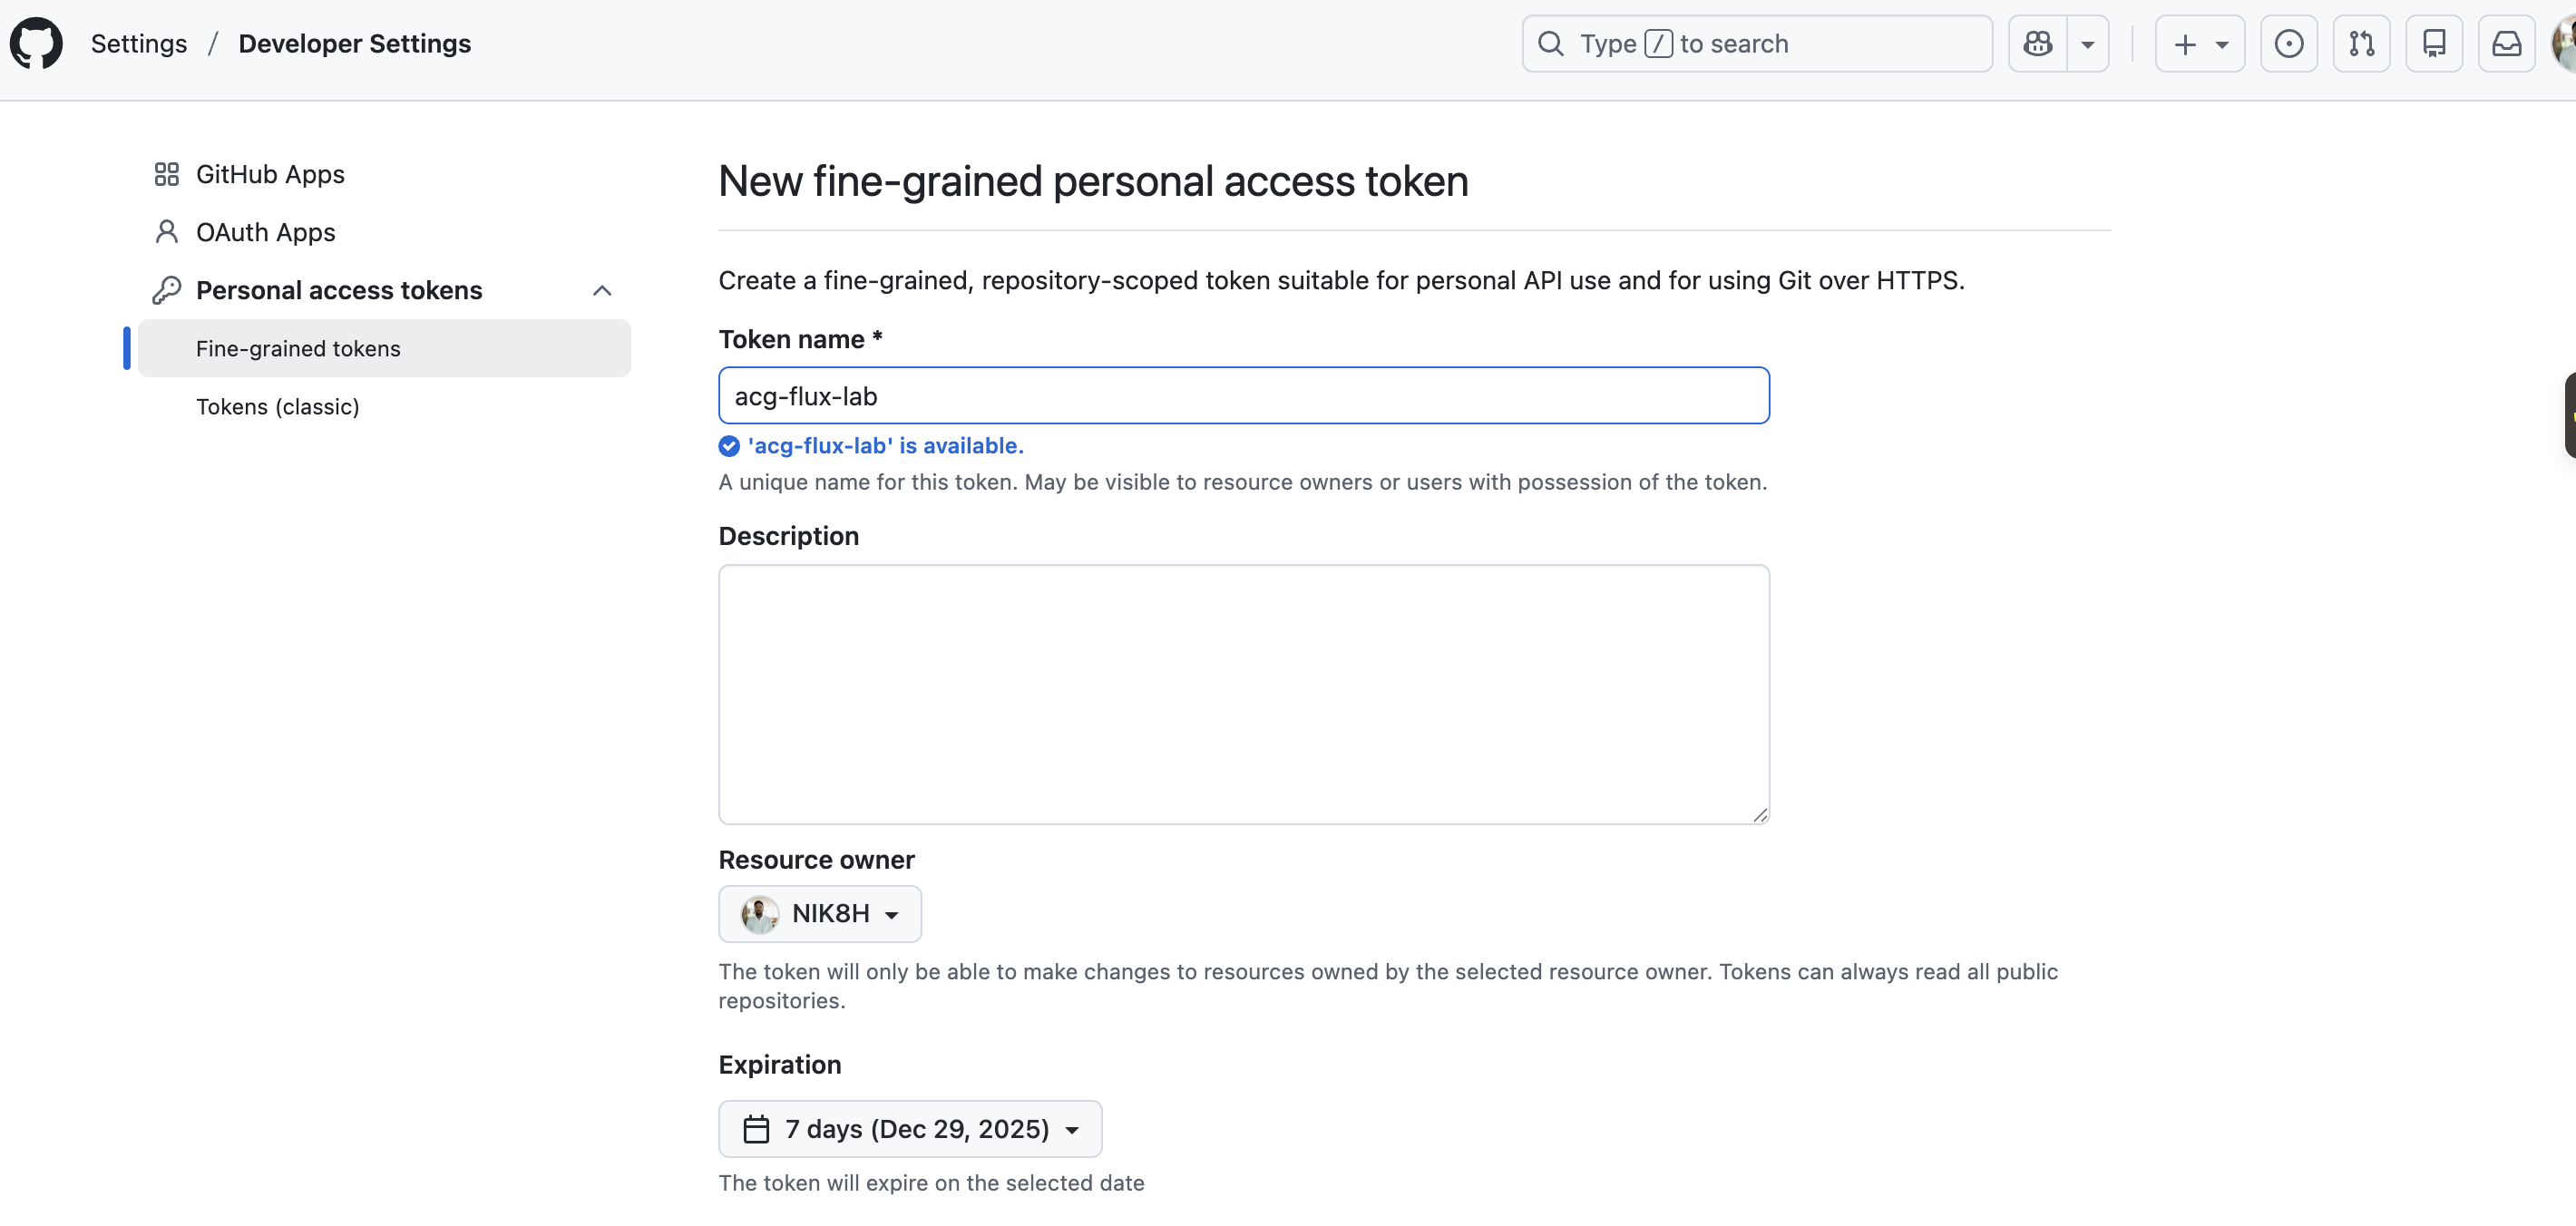Open the 7 days expiration dropdown

909,1129
